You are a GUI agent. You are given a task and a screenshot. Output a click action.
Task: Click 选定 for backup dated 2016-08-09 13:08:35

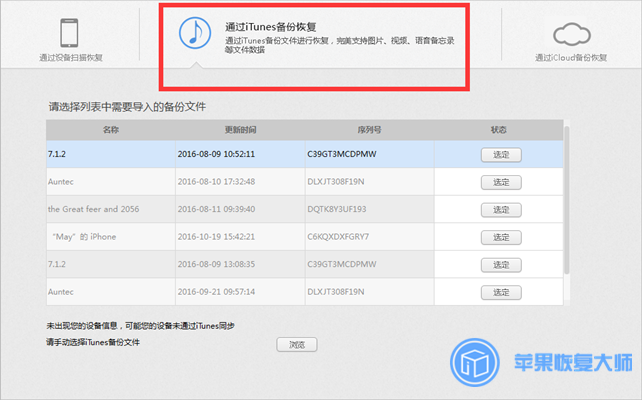coord(501,265)
